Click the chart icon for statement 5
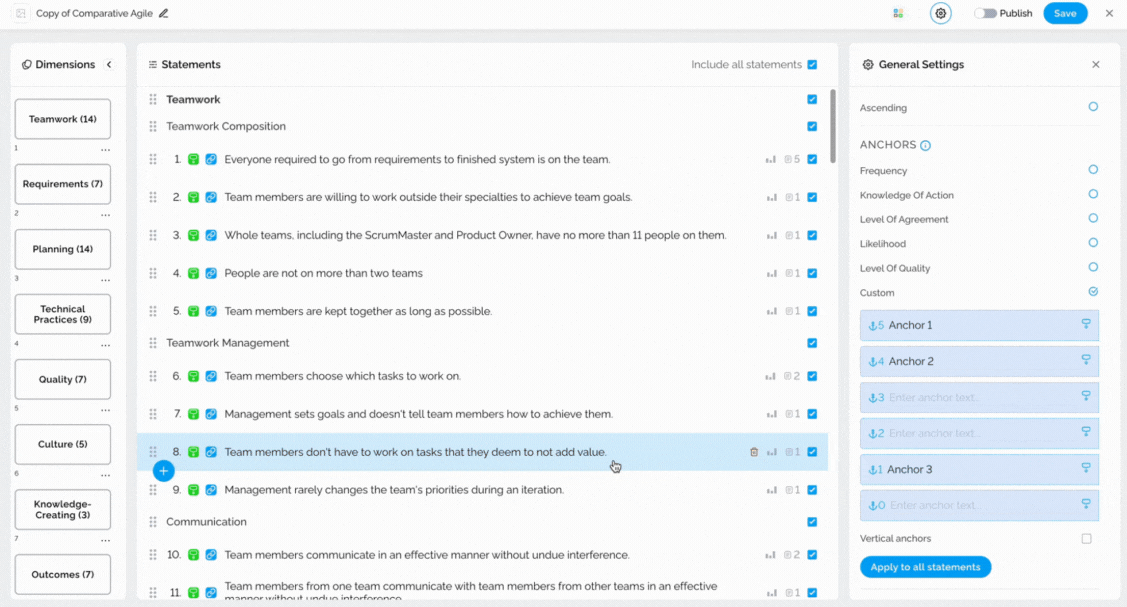 pos(771,311)
